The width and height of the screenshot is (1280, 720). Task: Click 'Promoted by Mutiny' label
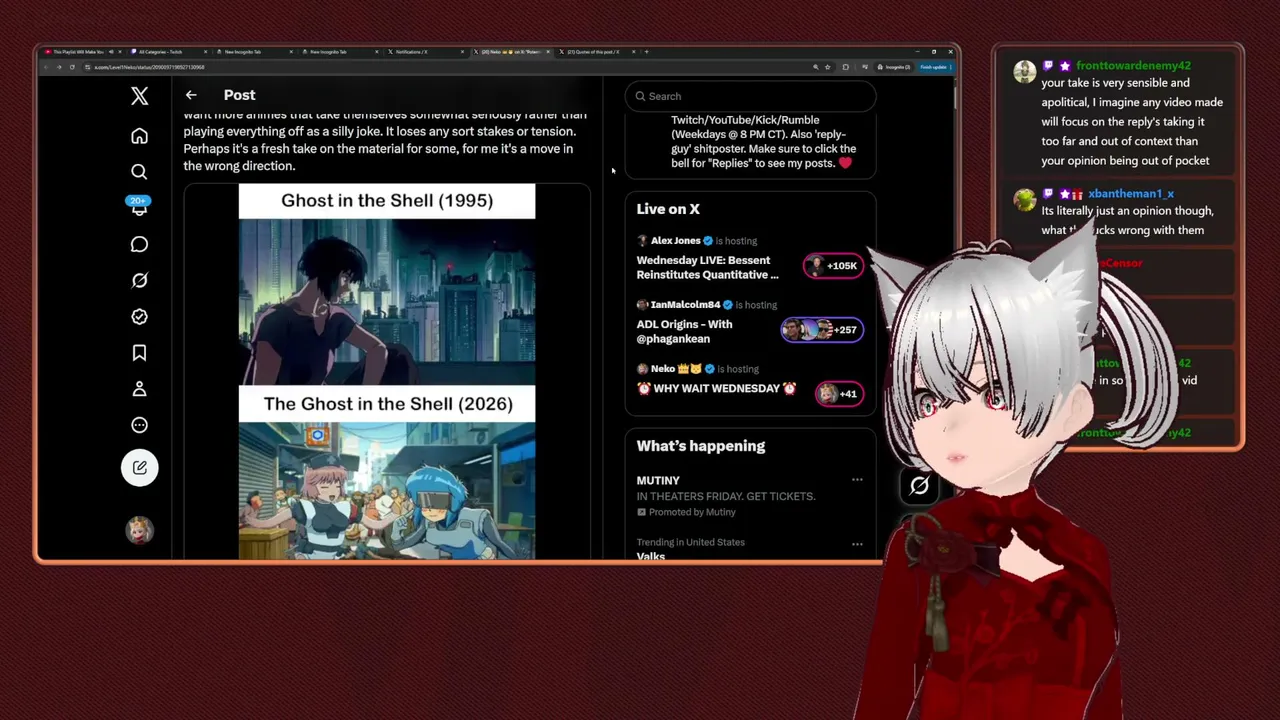[x=692, y=512]
